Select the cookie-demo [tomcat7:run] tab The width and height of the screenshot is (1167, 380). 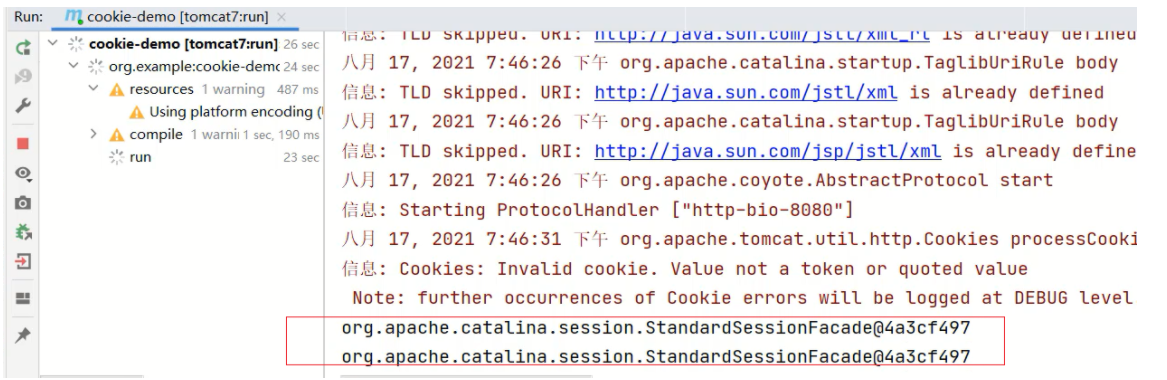(168, 16)
